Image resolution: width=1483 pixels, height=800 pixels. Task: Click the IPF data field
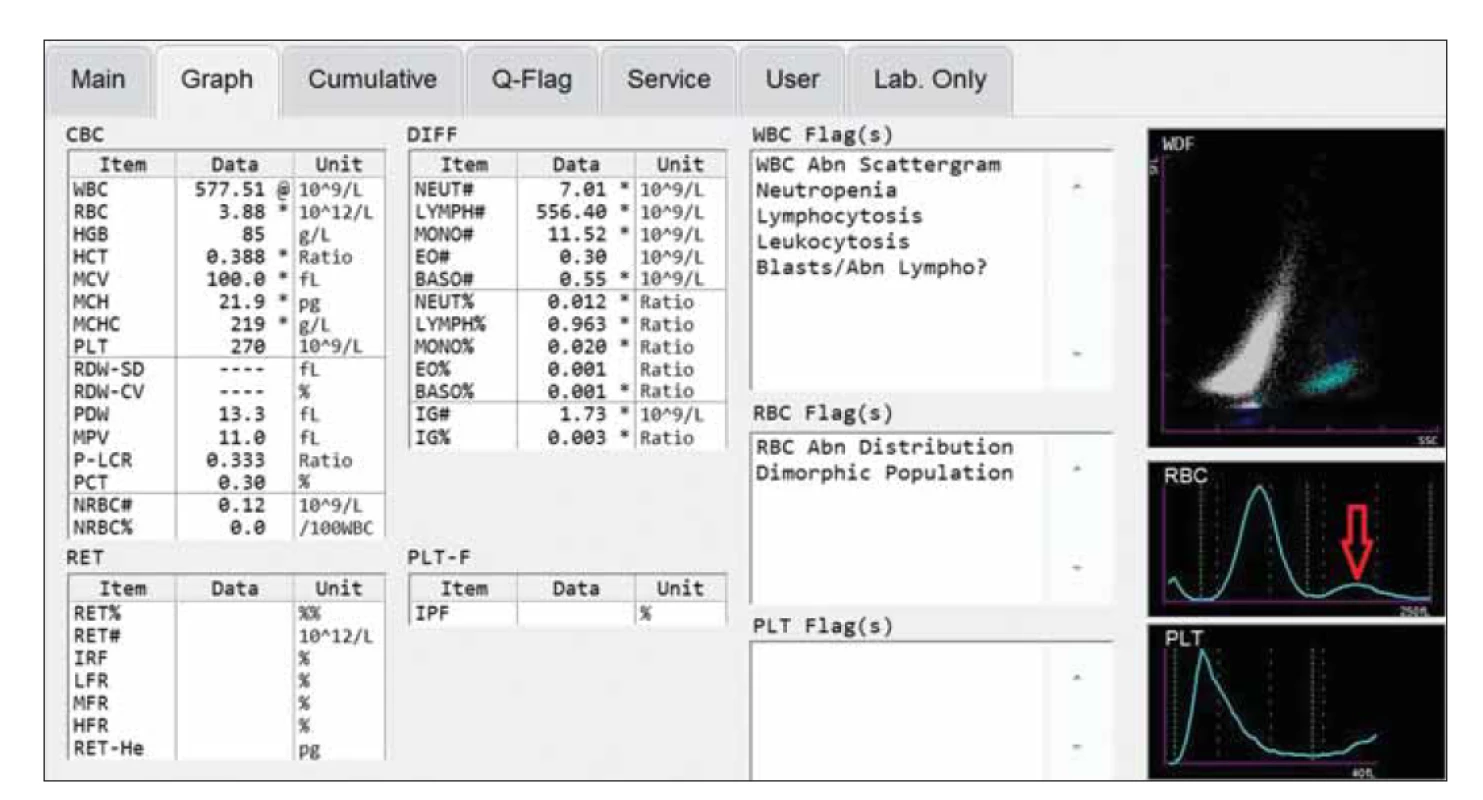pos(576,614)
